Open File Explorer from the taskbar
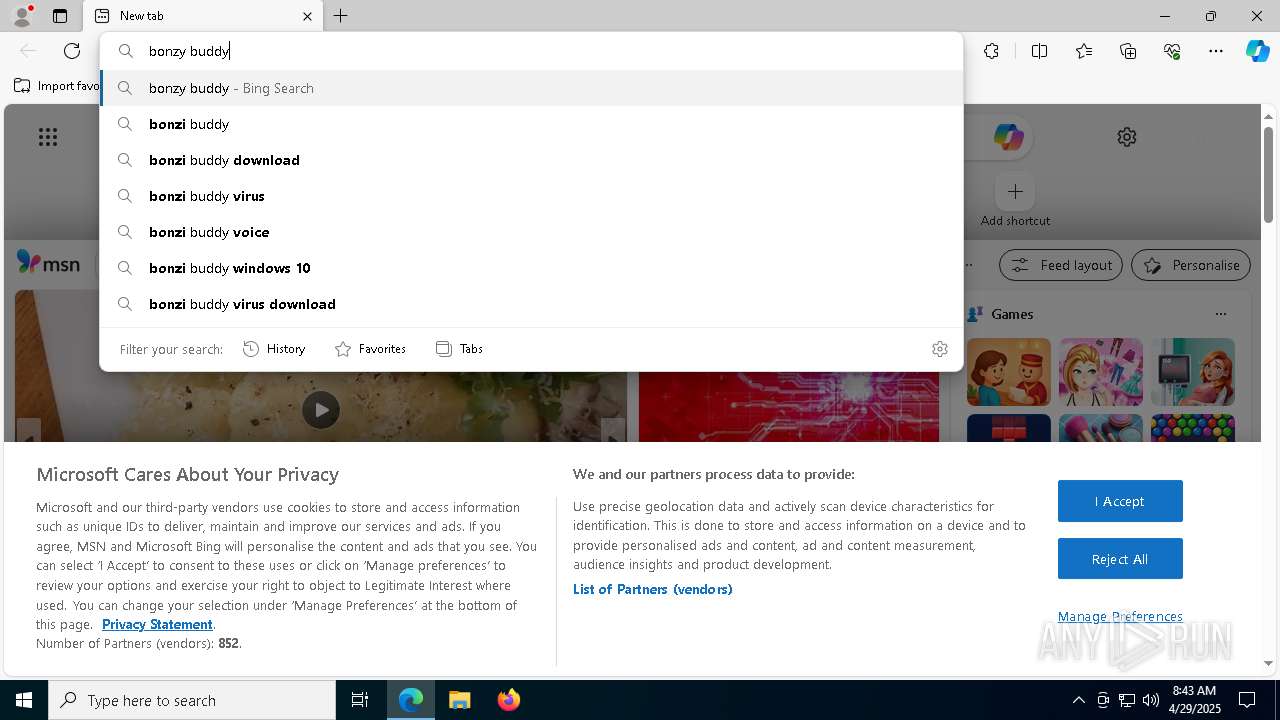Image resolution: width=1280 pixels, height=720 pixels. pyautogui.click(x=459, y=700)
